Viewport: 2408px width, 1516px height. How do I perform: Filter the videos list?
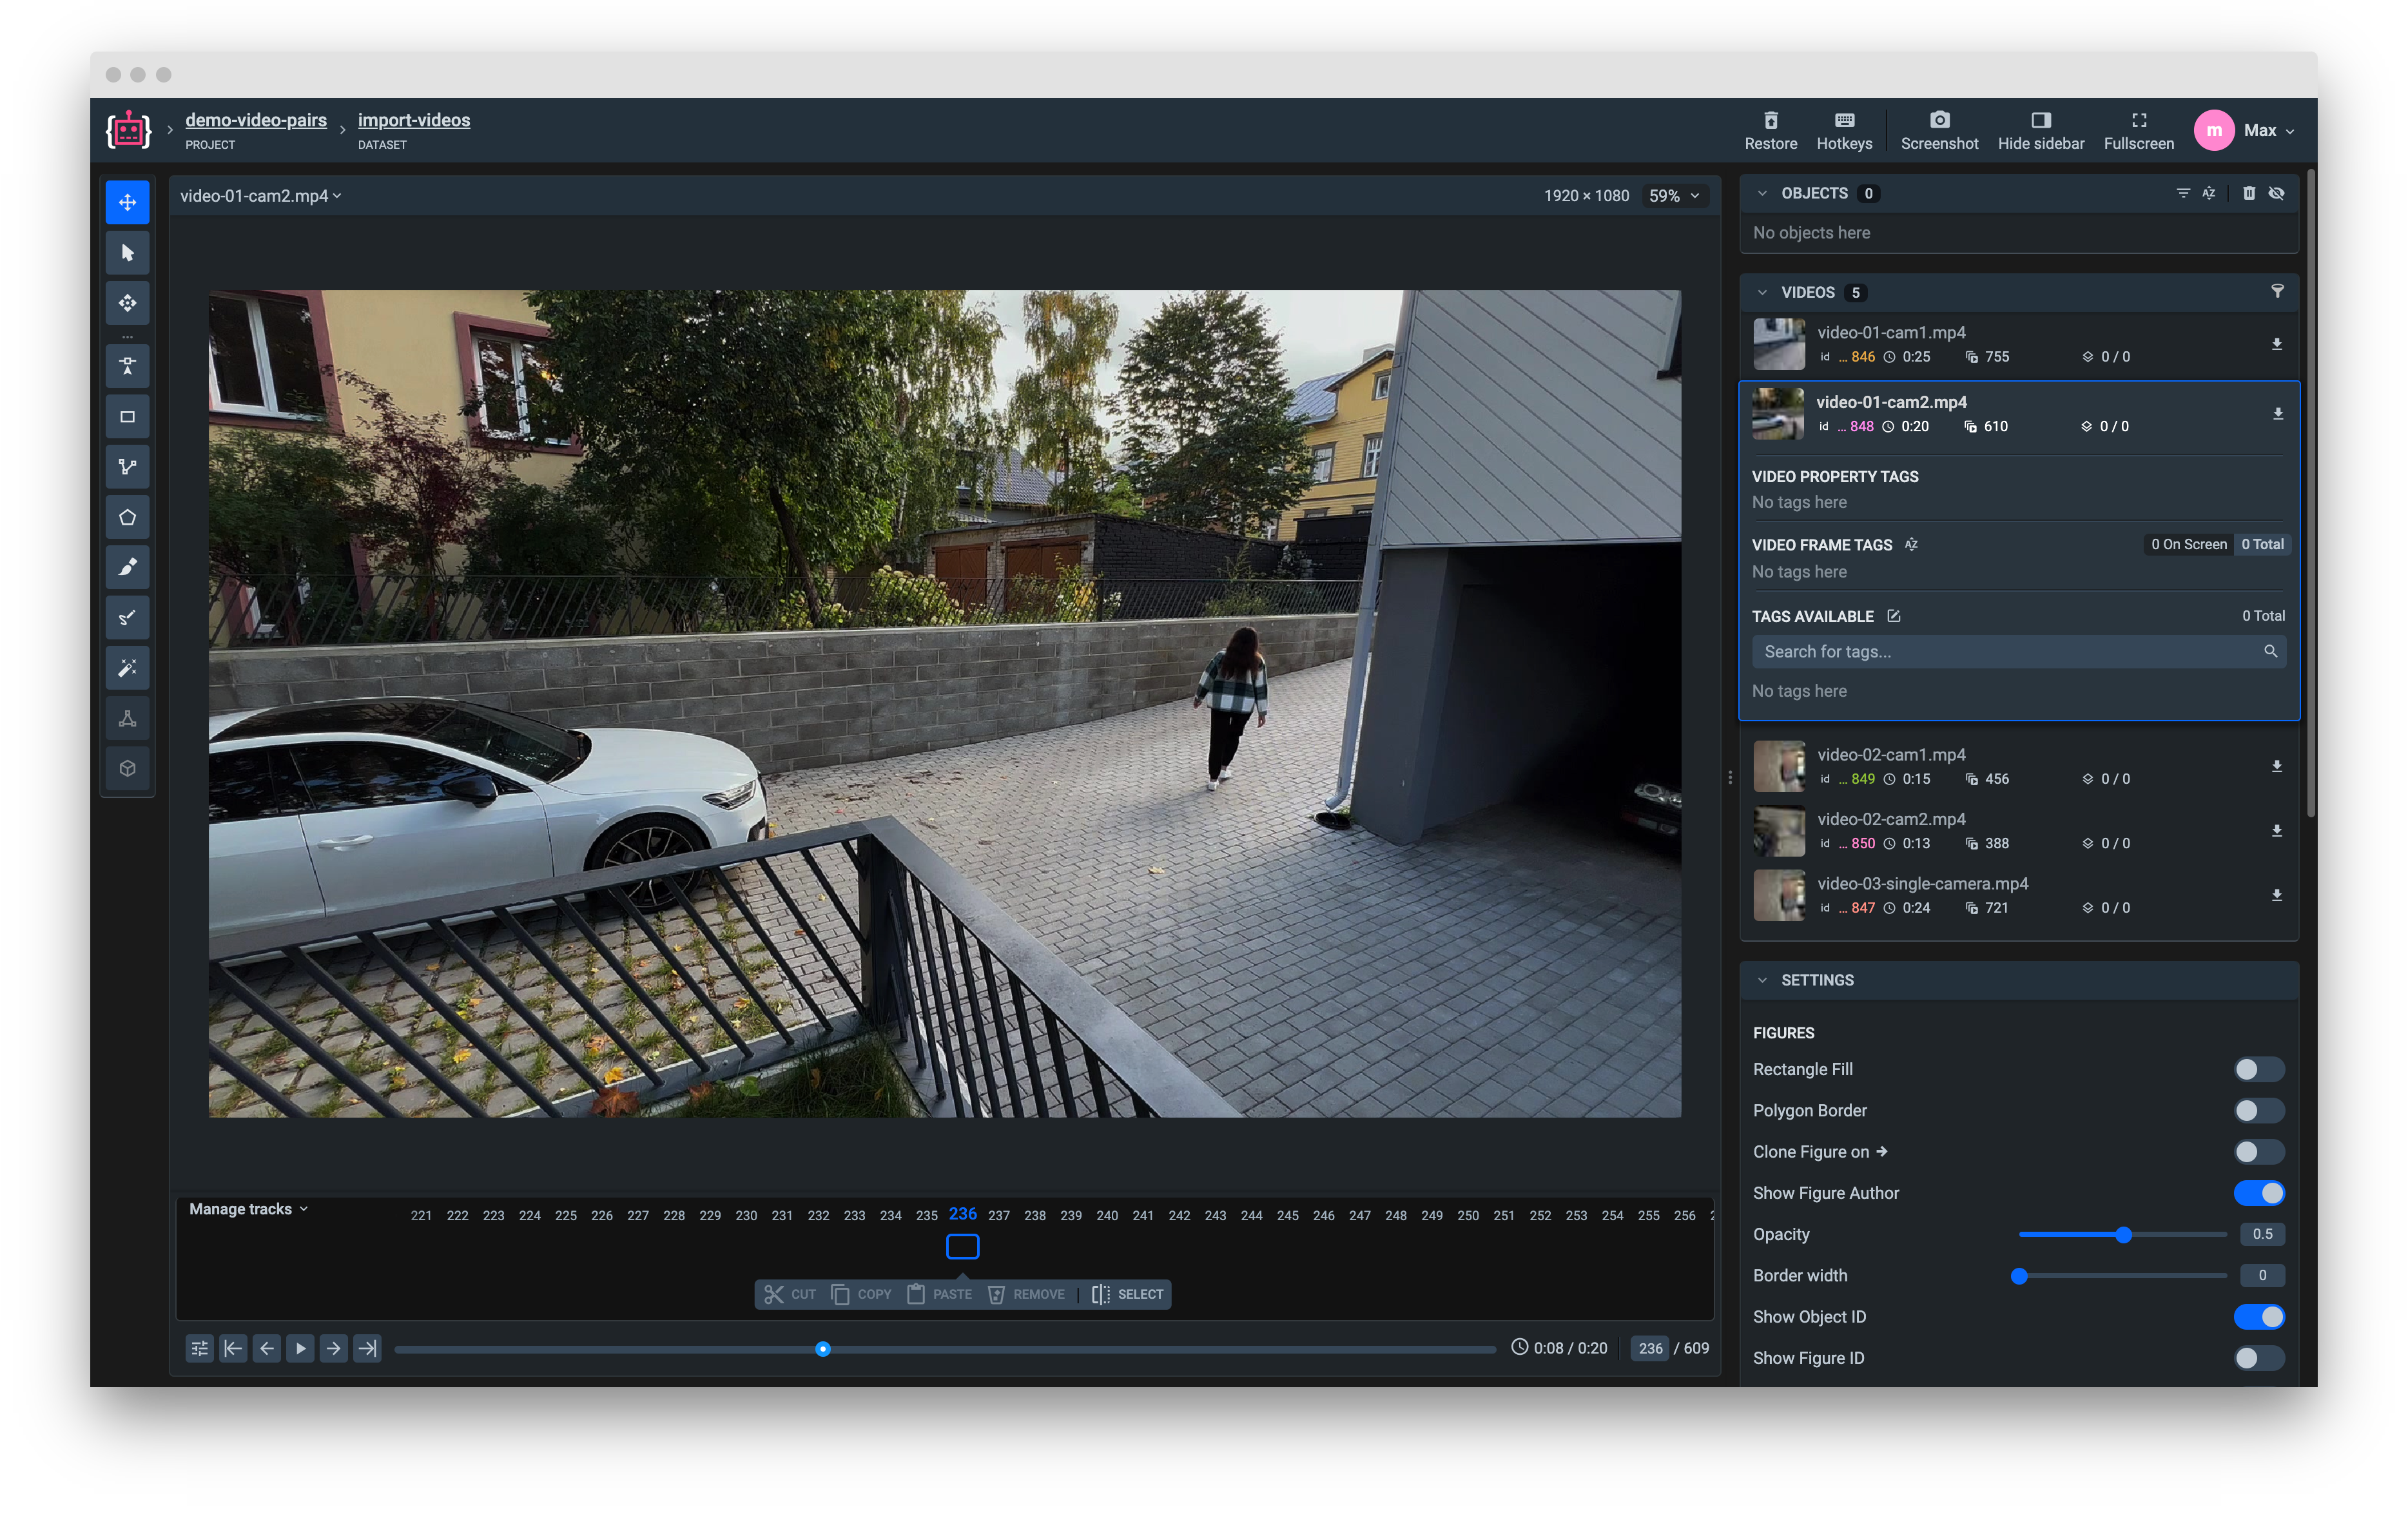[2277, 291]
